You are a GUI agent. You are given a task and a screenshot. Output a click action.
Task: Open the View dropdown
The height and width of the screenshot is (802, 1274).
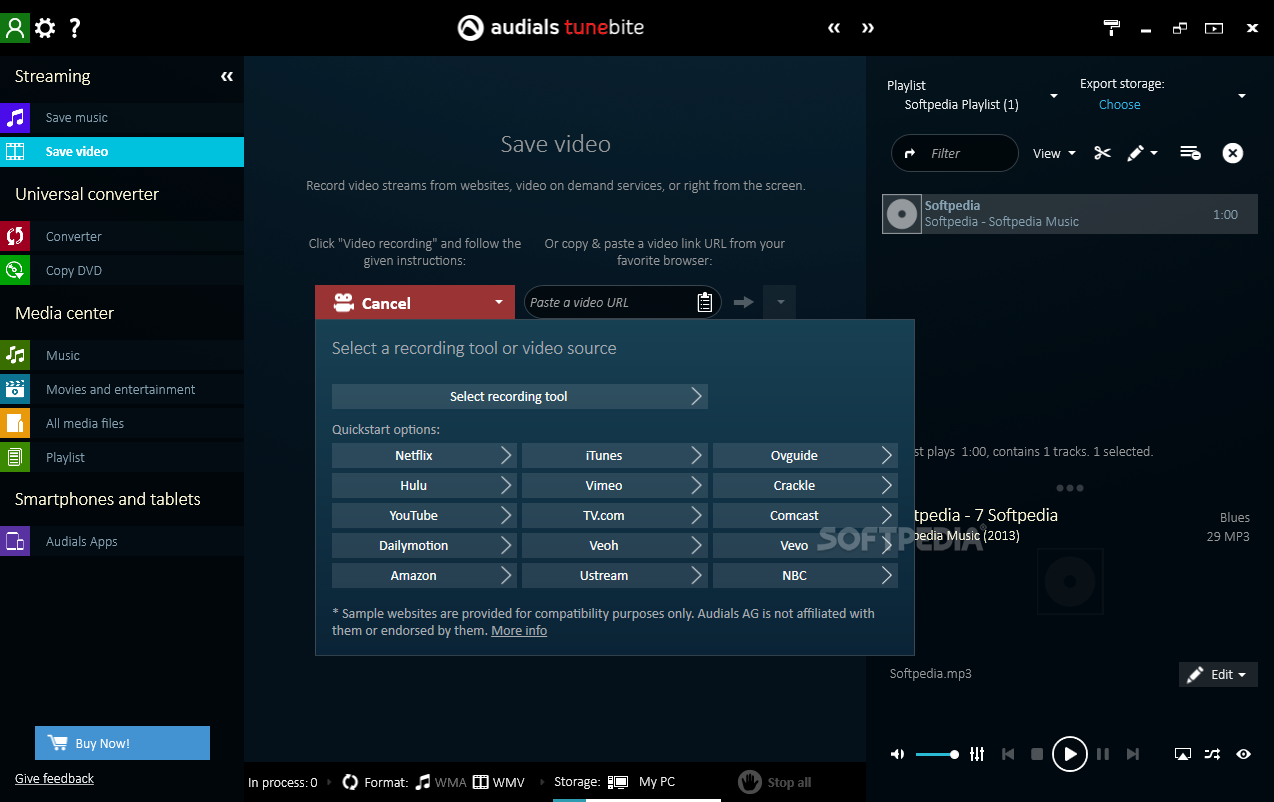point(1055,153)
